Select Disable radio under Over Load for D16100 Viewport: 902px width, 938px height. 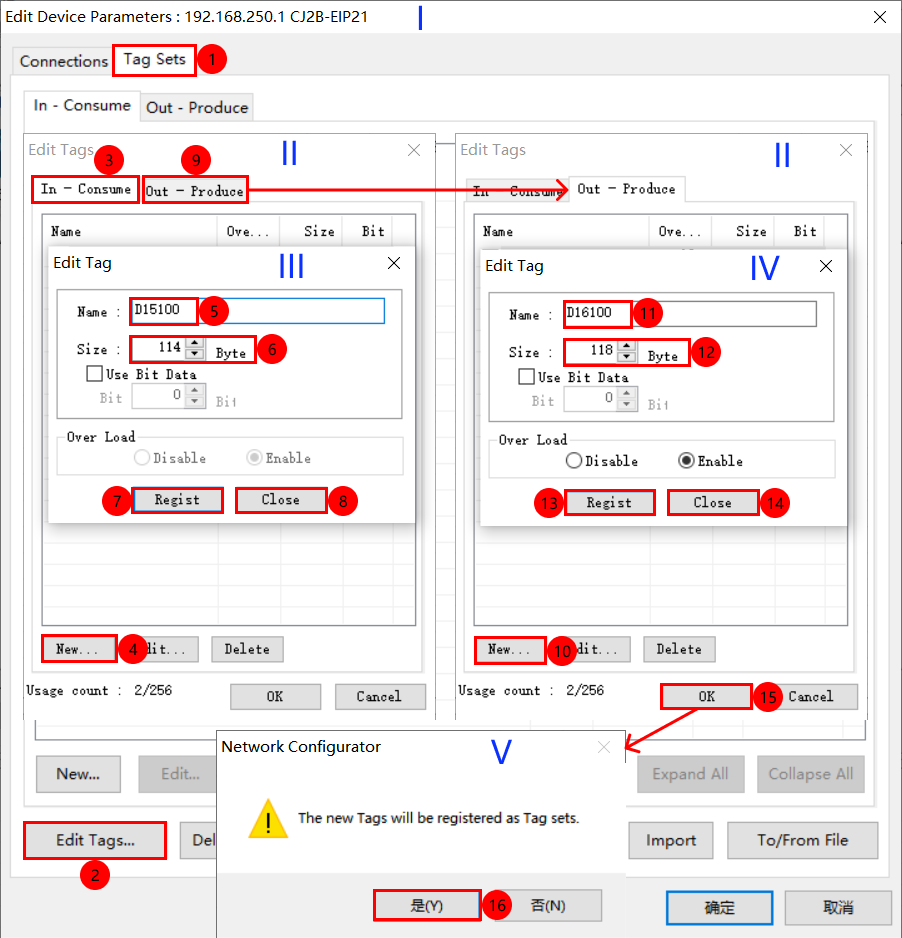[x=573, y=463]
